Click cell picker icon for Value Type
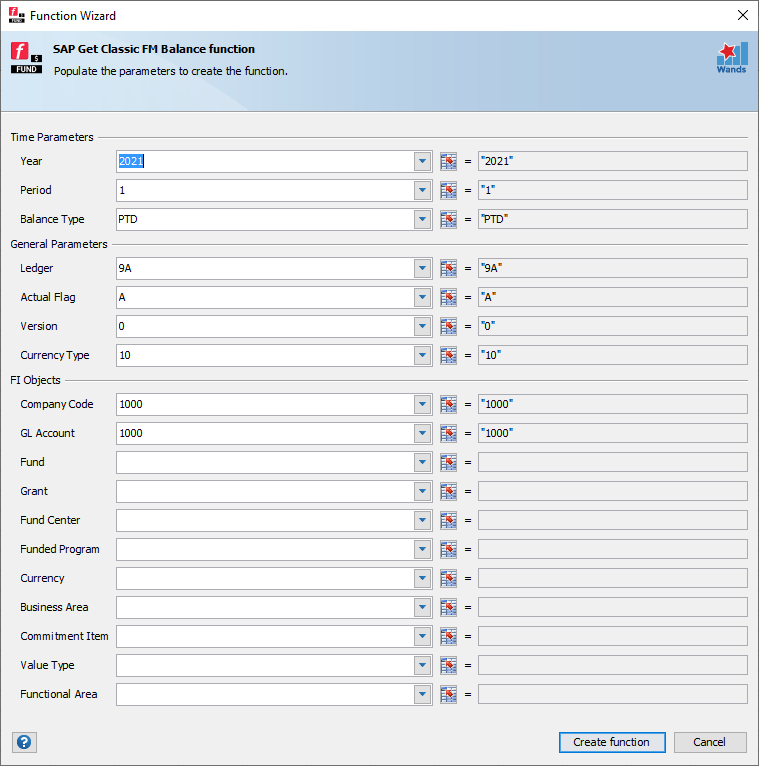This screenshot has height=766, width=759. 448,665
